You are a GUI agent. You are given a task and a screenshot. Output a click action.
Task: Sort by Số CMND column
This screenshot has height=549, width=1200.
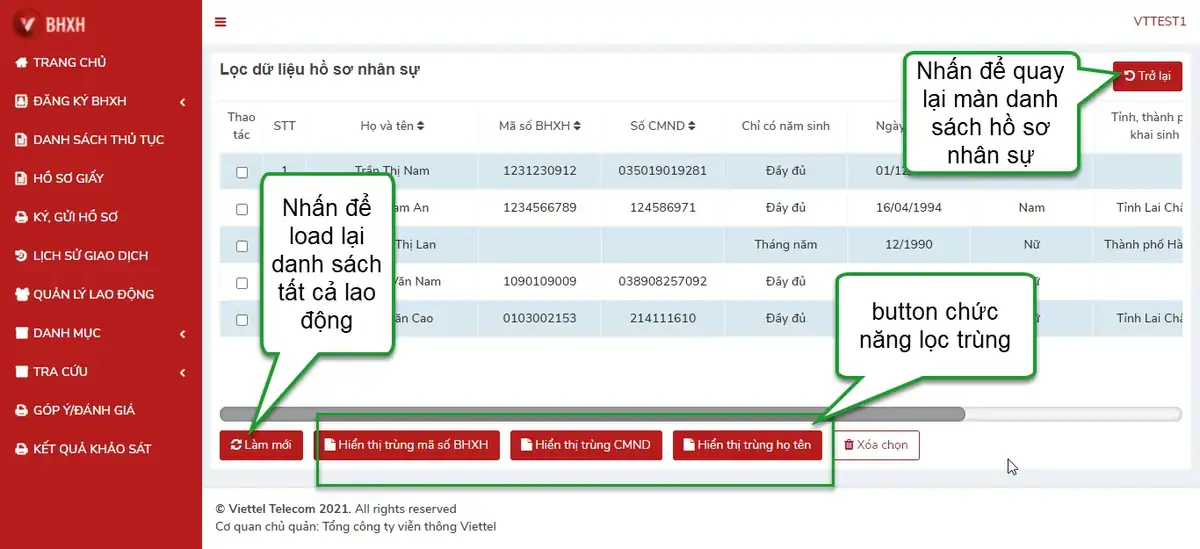click(663, 126)
